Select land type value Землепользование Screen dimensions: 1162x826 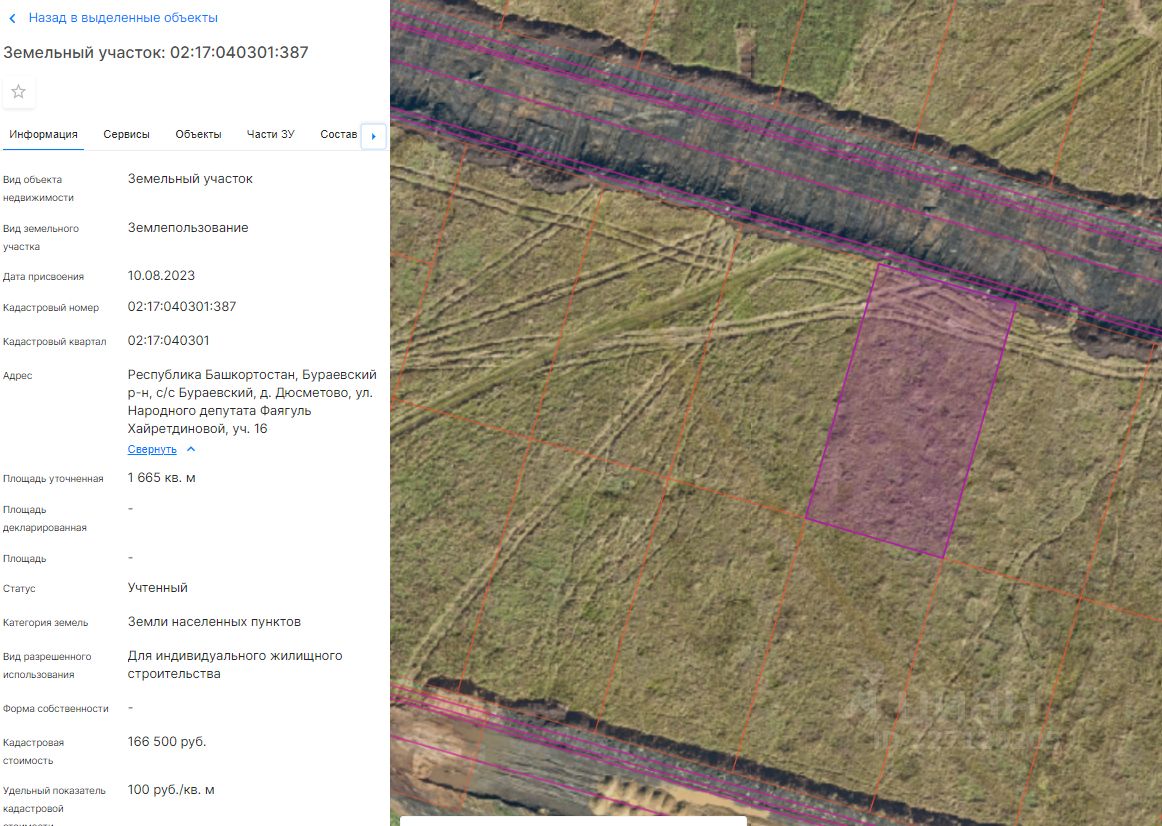188,227
